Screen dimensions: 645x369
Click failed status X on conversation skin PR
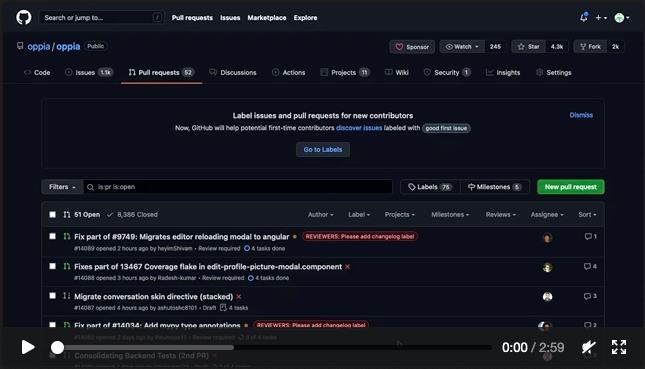tap(239, 297)
